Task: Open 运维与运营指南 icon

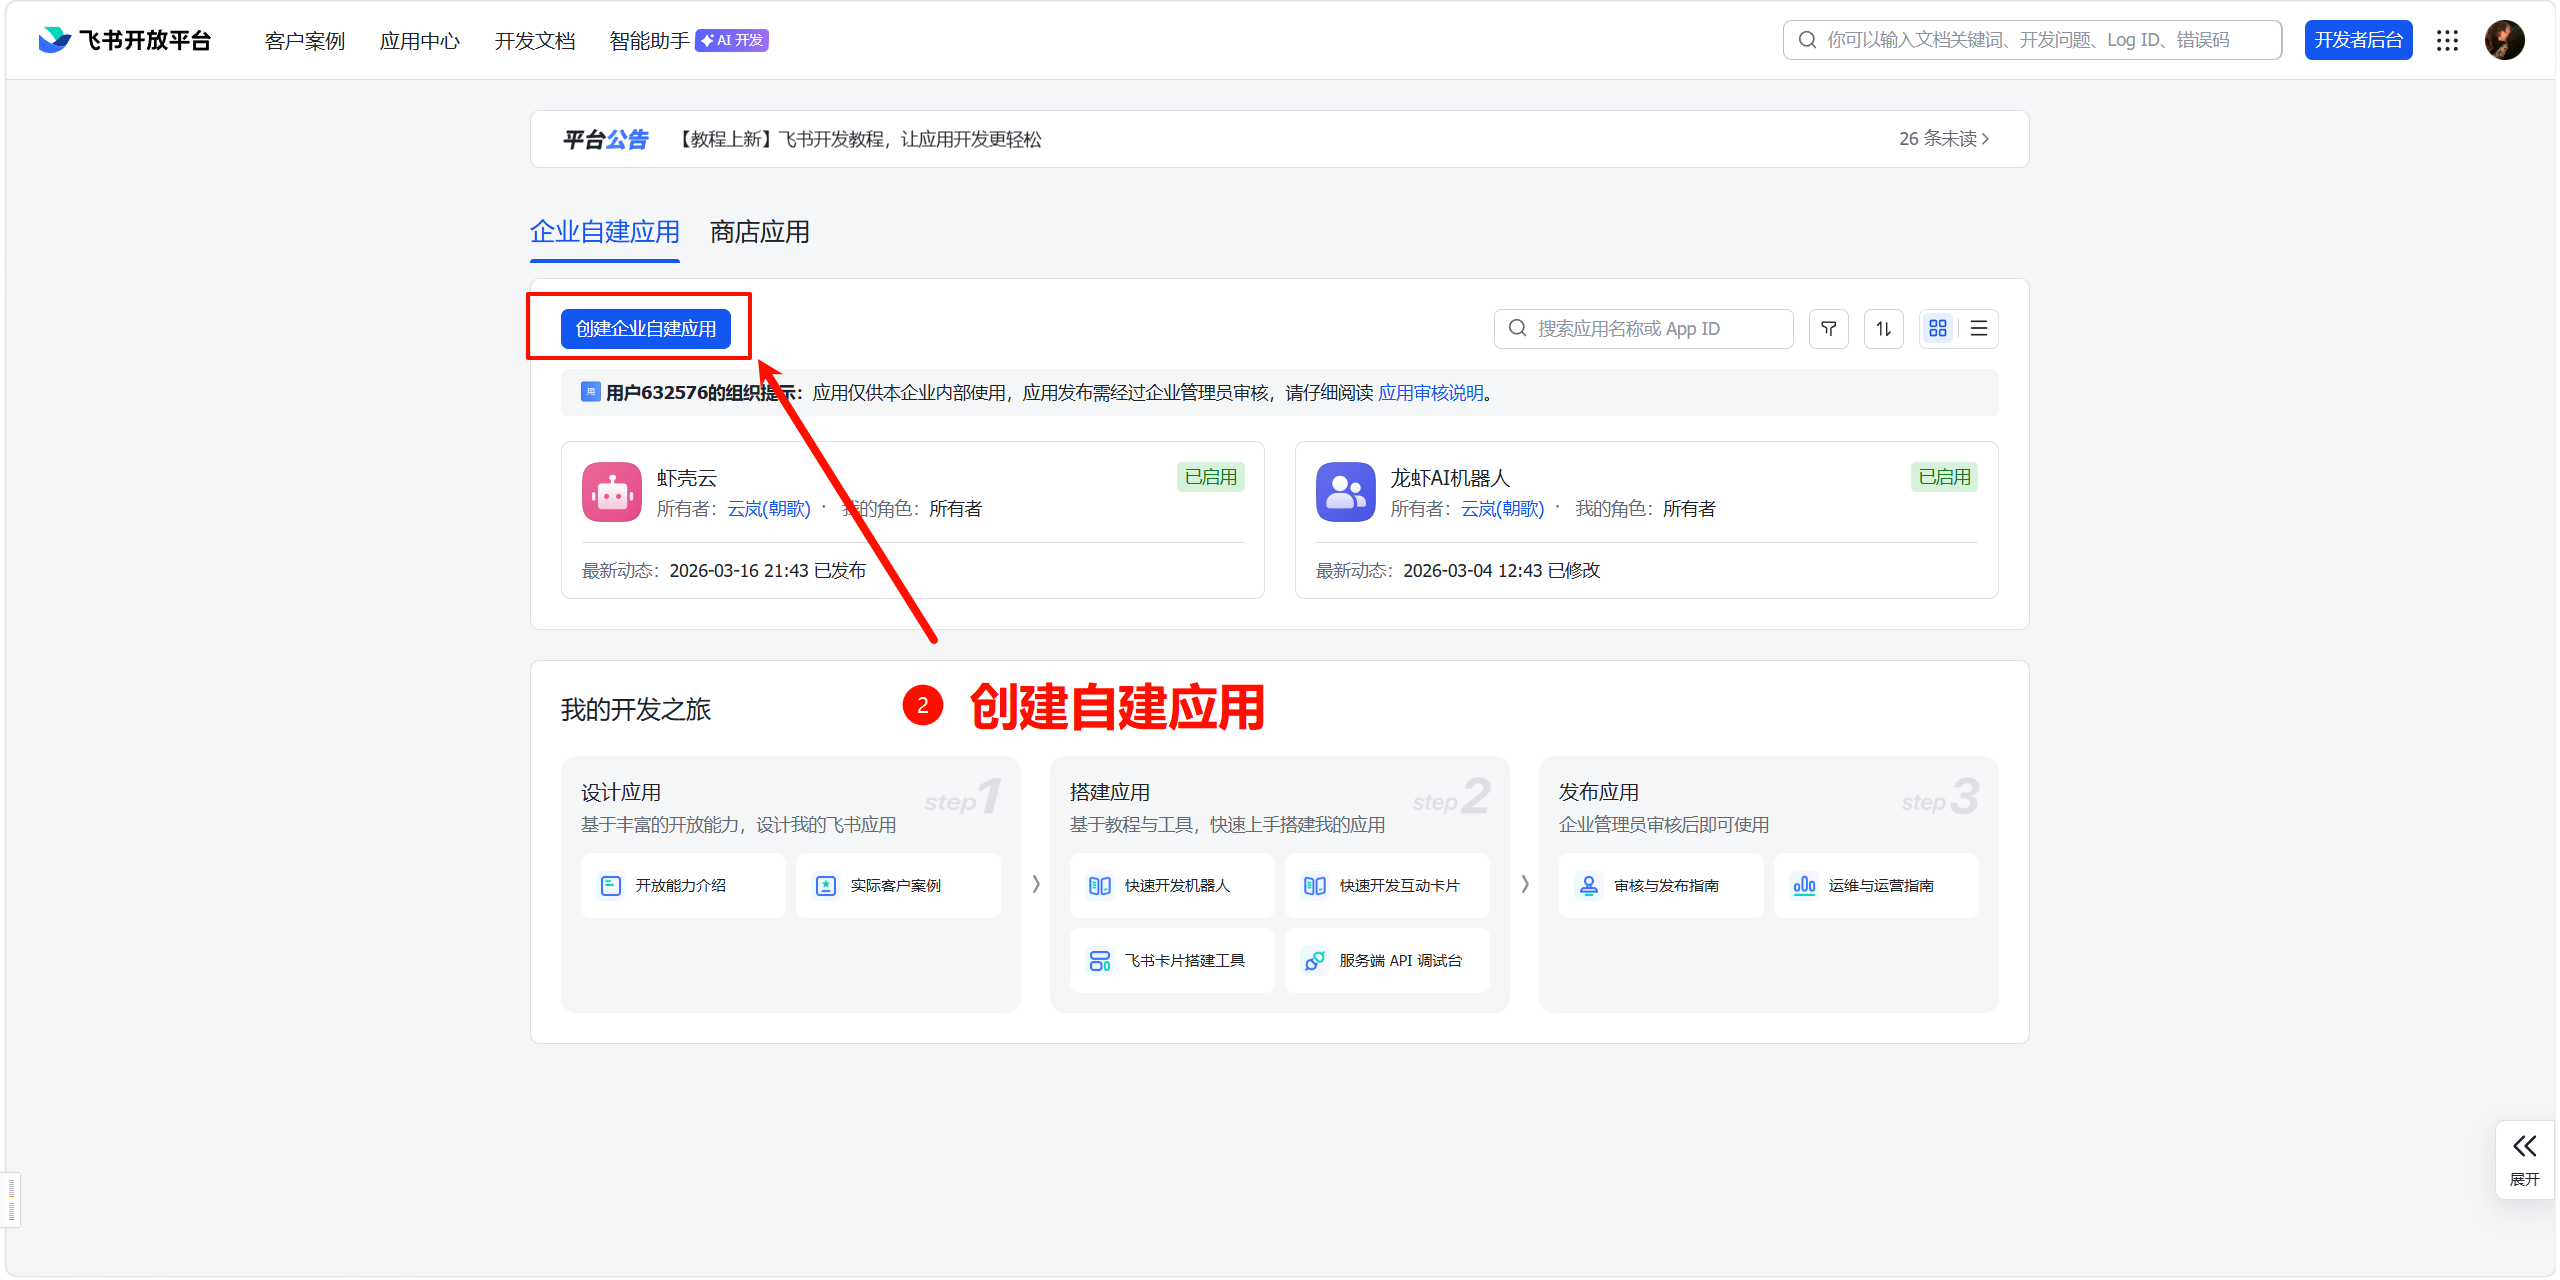Action: (1805, 885)
